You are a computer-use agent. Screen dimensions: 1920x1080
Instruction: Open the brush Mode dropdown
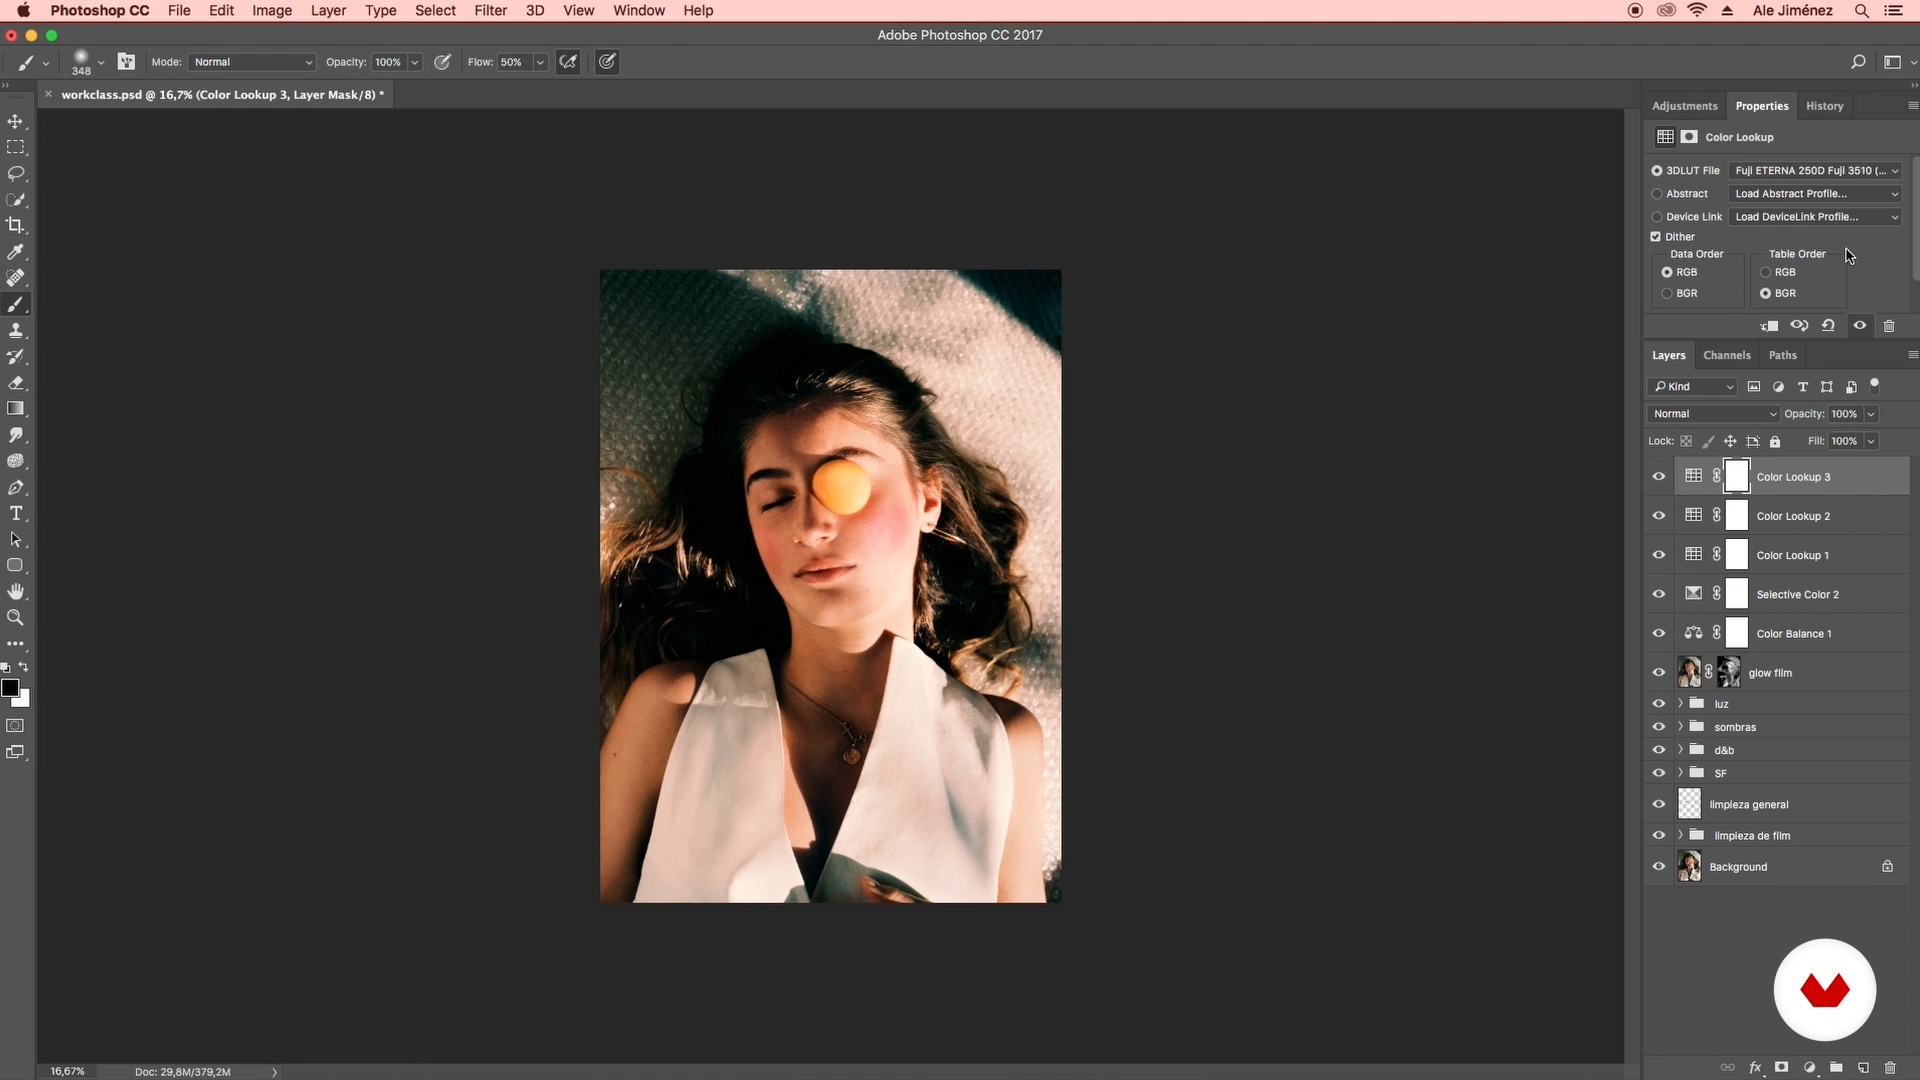pyautogui.click(x=251, y=62)
